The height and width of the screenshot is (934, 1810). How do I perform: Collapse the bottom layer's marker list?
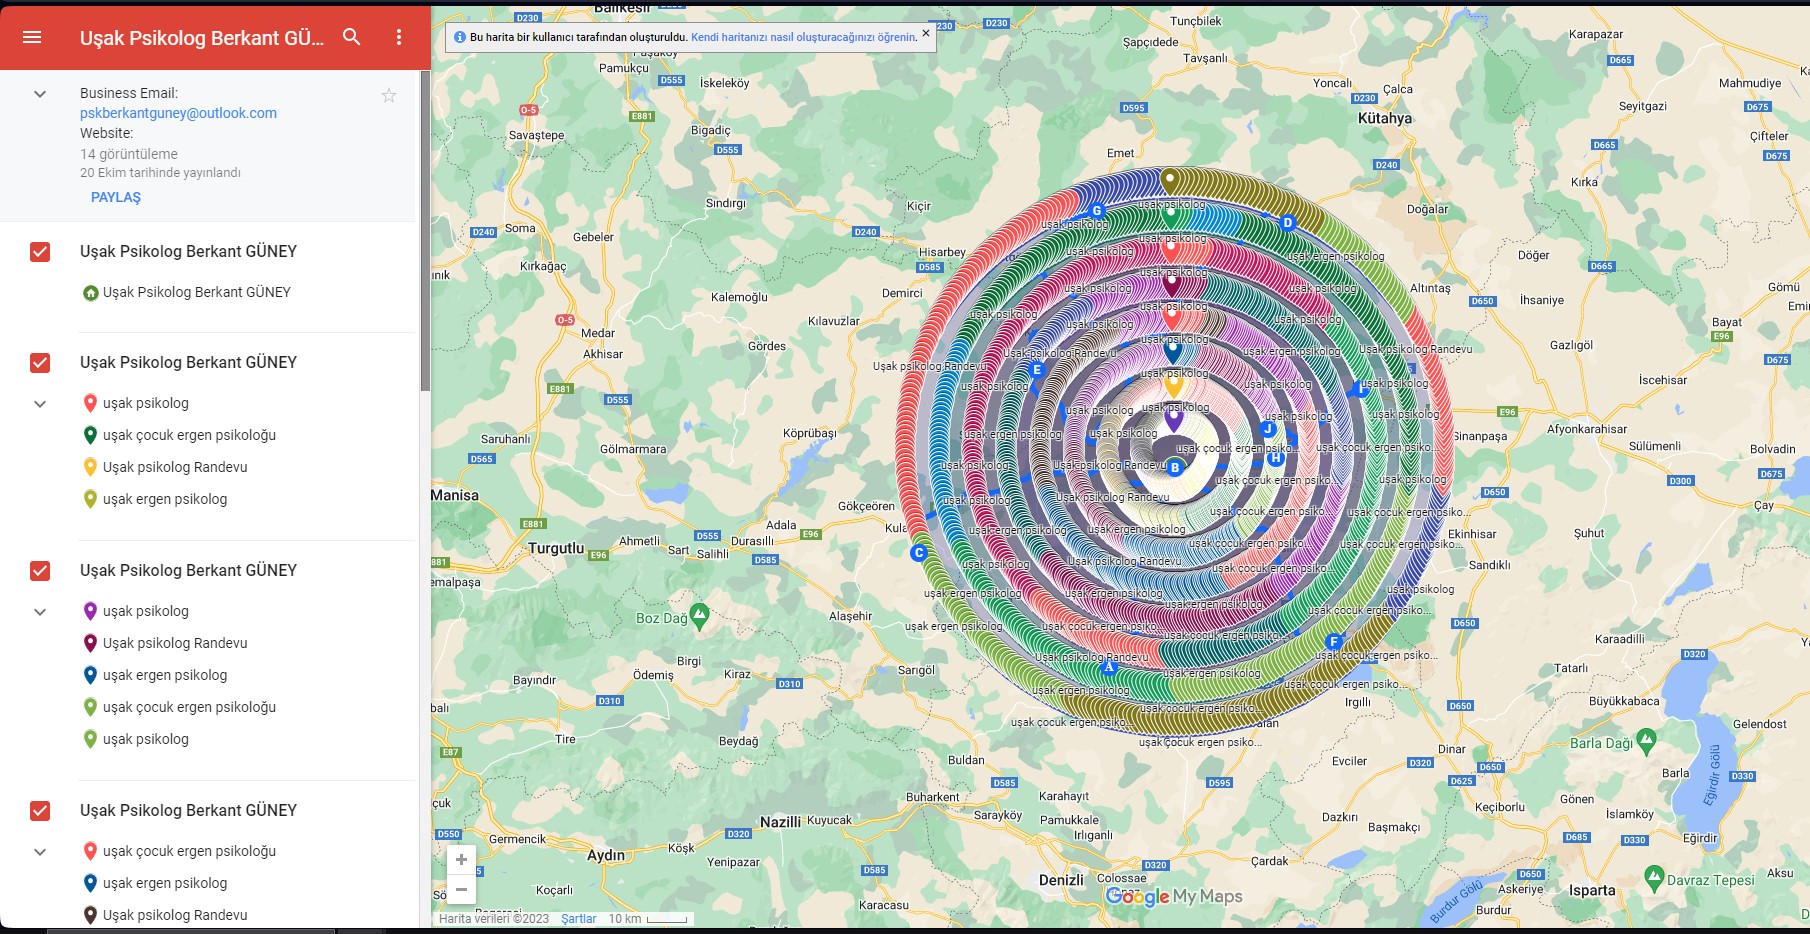tap(39, 851)
